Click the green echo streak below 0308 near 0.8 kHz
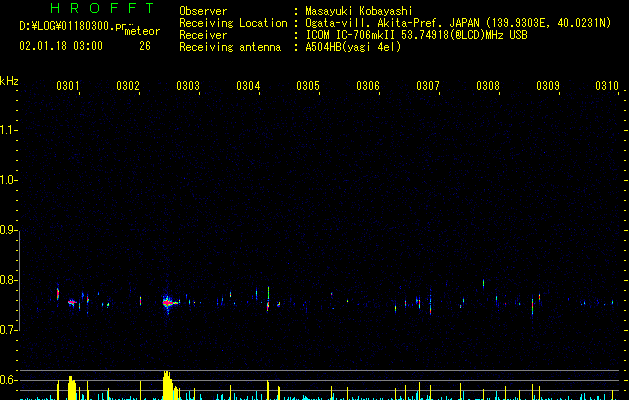The image size is (629, 400). pos(483,283)
